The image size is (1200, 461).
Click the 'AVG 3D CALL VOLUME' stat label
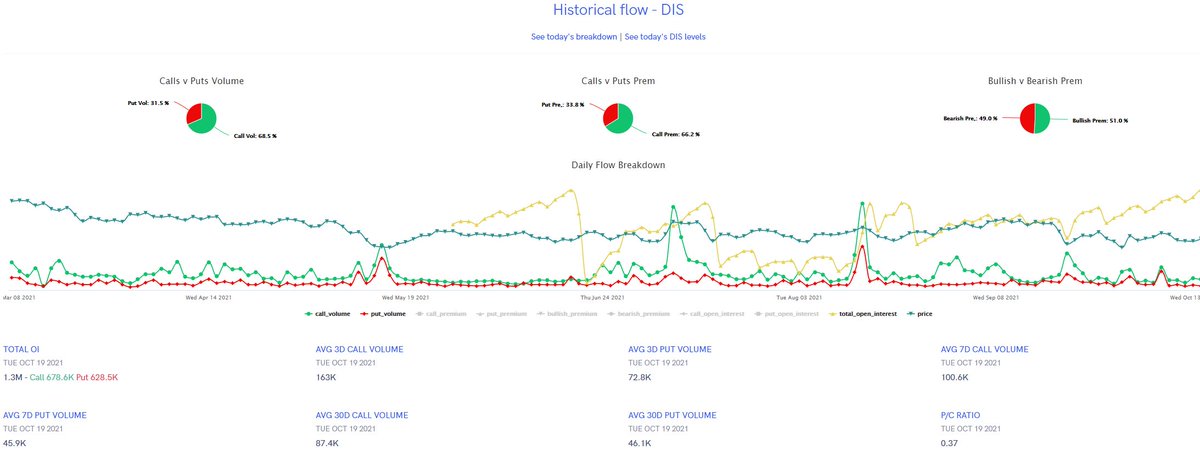tap(361, 349)
